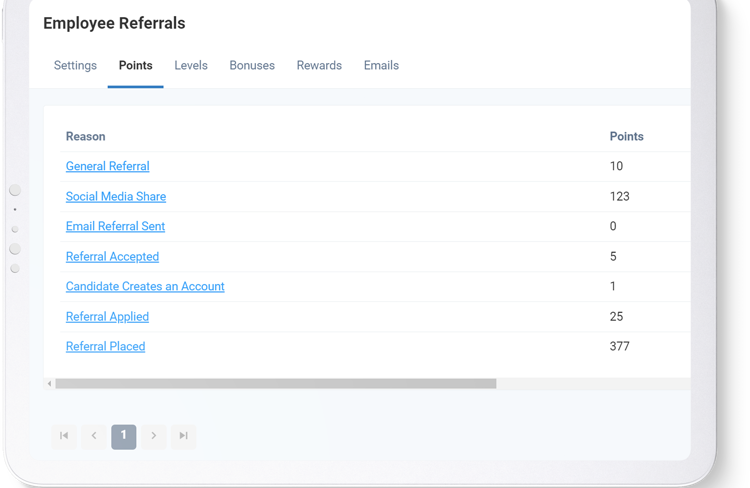Click the horizontal scrollbar thumb
The width and height of the screenshot is (750, 488).
275,384
